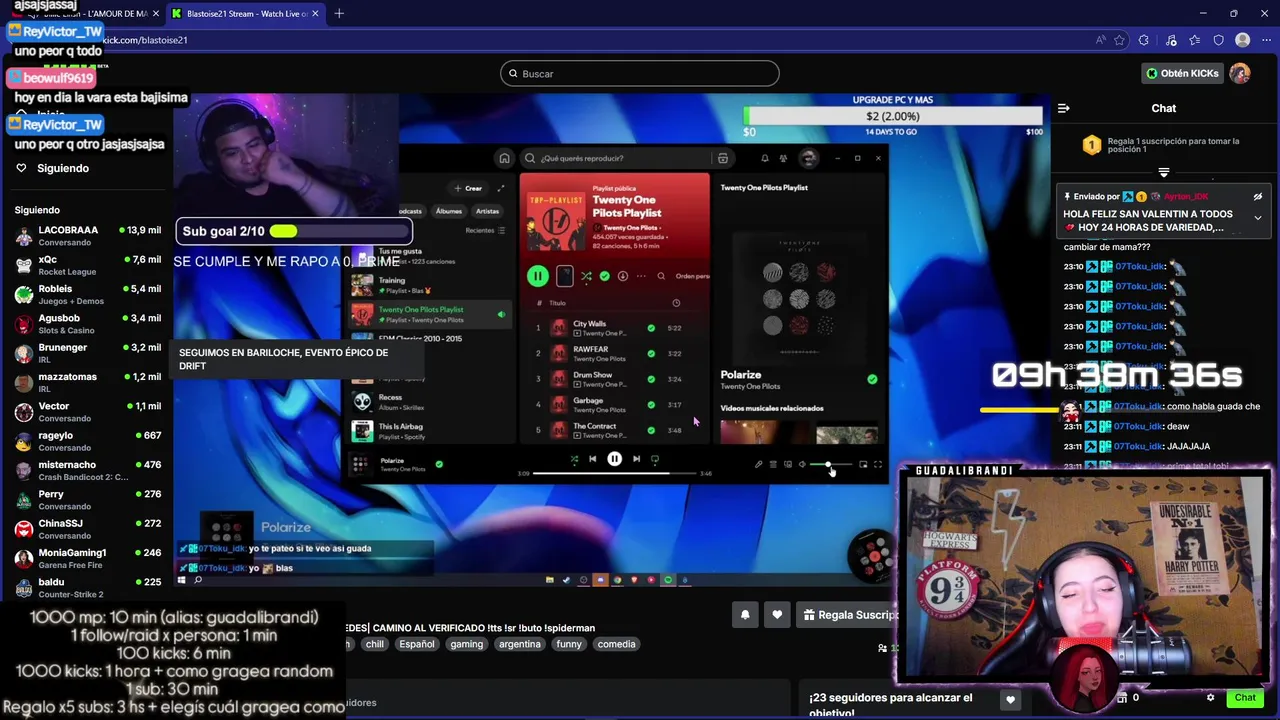
Task: Open new browser tab
Action: coord(339,13)
